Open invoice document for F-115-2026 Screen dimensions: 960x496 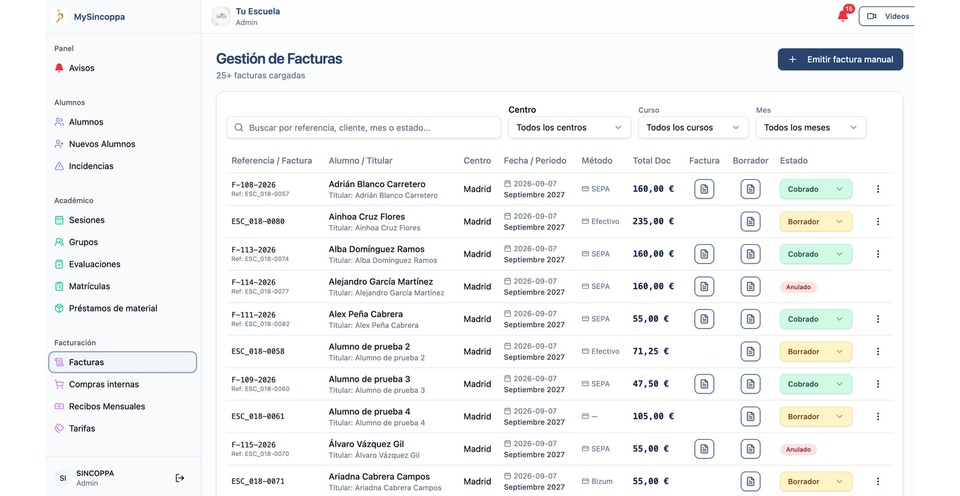click(x=704, y=449)
